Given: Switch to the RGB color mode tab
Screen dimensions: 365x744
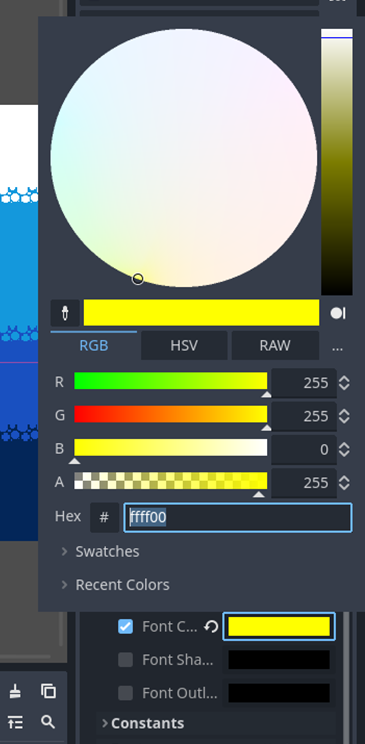Looking at the screenshot, I should coord(94,345).
